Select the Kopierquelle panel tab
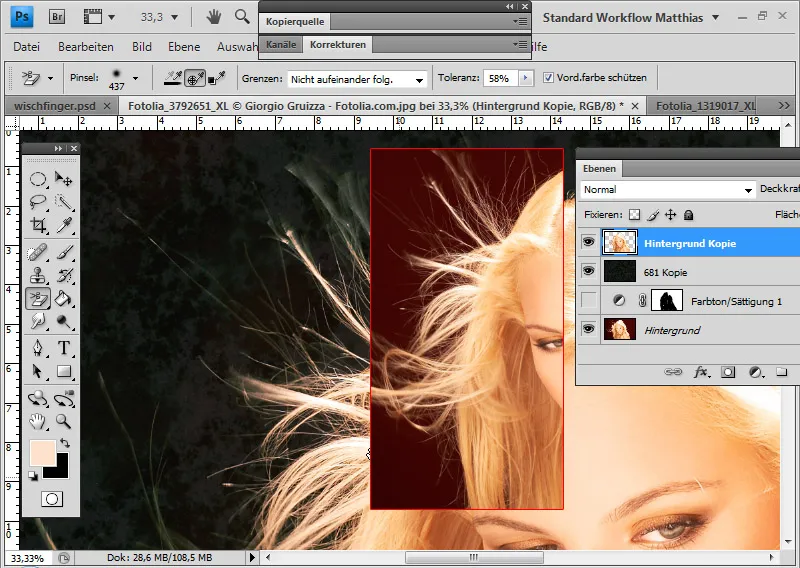 pyautogui.click(x=295, y=21)
